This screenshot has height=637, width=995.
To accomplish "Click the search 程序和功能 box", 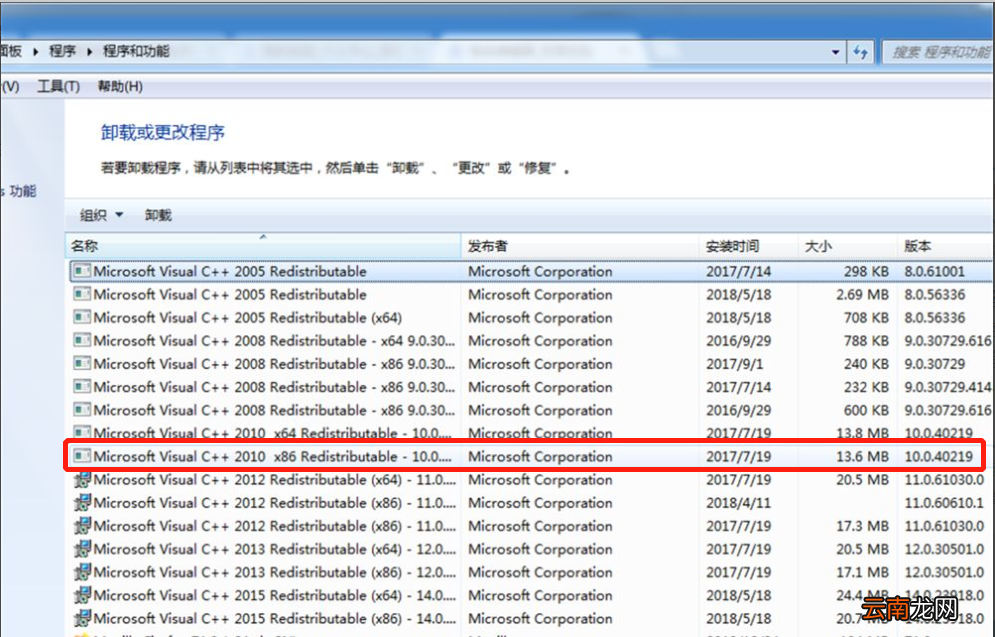I will coord(938,52).
